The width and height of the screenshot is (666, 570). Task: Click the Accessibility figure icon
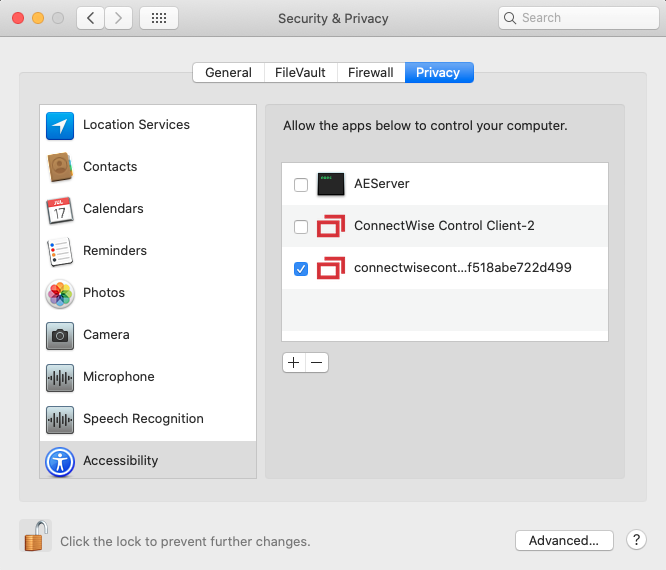pos(60,462)
